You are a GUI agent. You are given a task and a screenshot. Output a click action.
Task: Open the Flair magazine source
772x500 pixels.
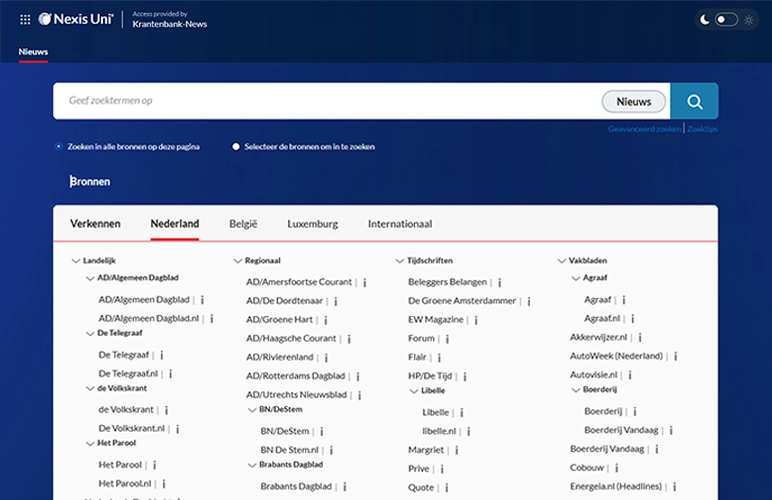[417, 357]
